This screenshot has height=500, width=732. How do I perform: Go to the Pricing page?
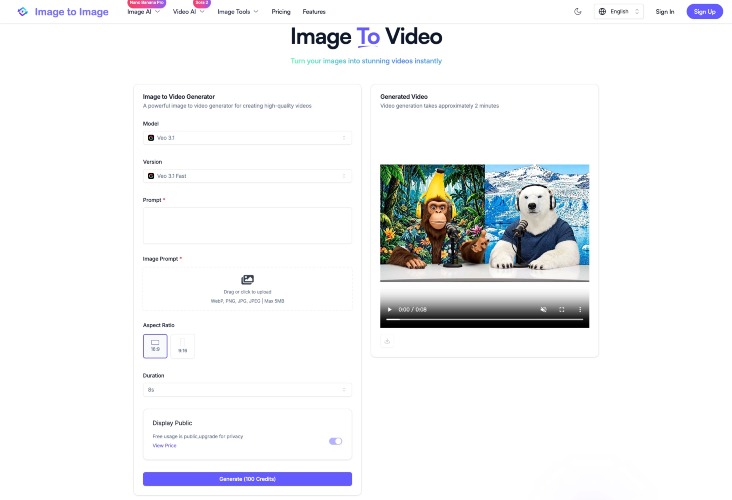point(281,12)
